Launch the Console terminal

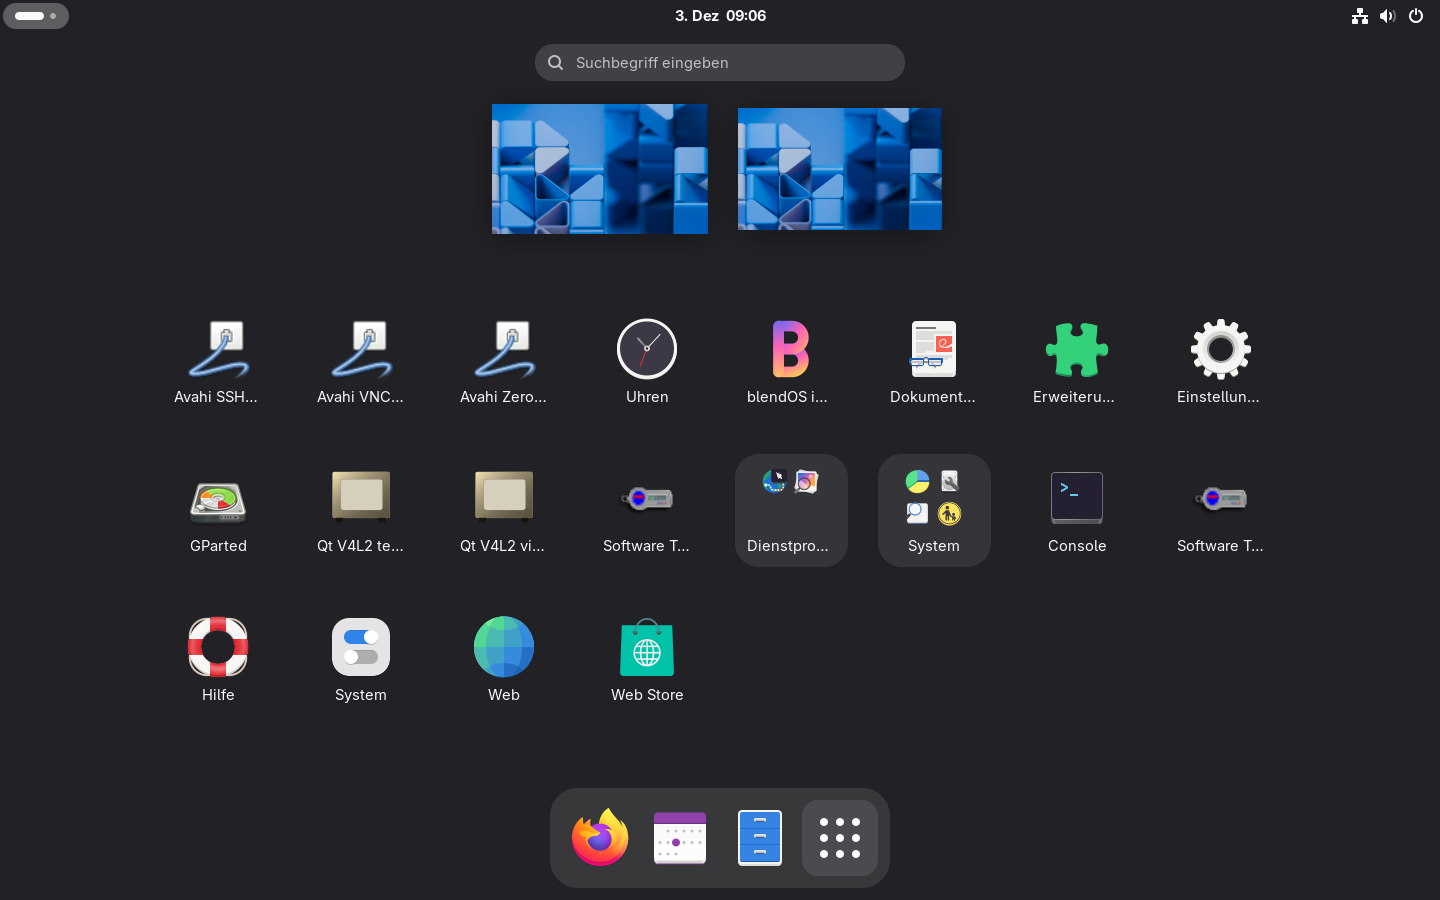click(x=1076, y=511)
